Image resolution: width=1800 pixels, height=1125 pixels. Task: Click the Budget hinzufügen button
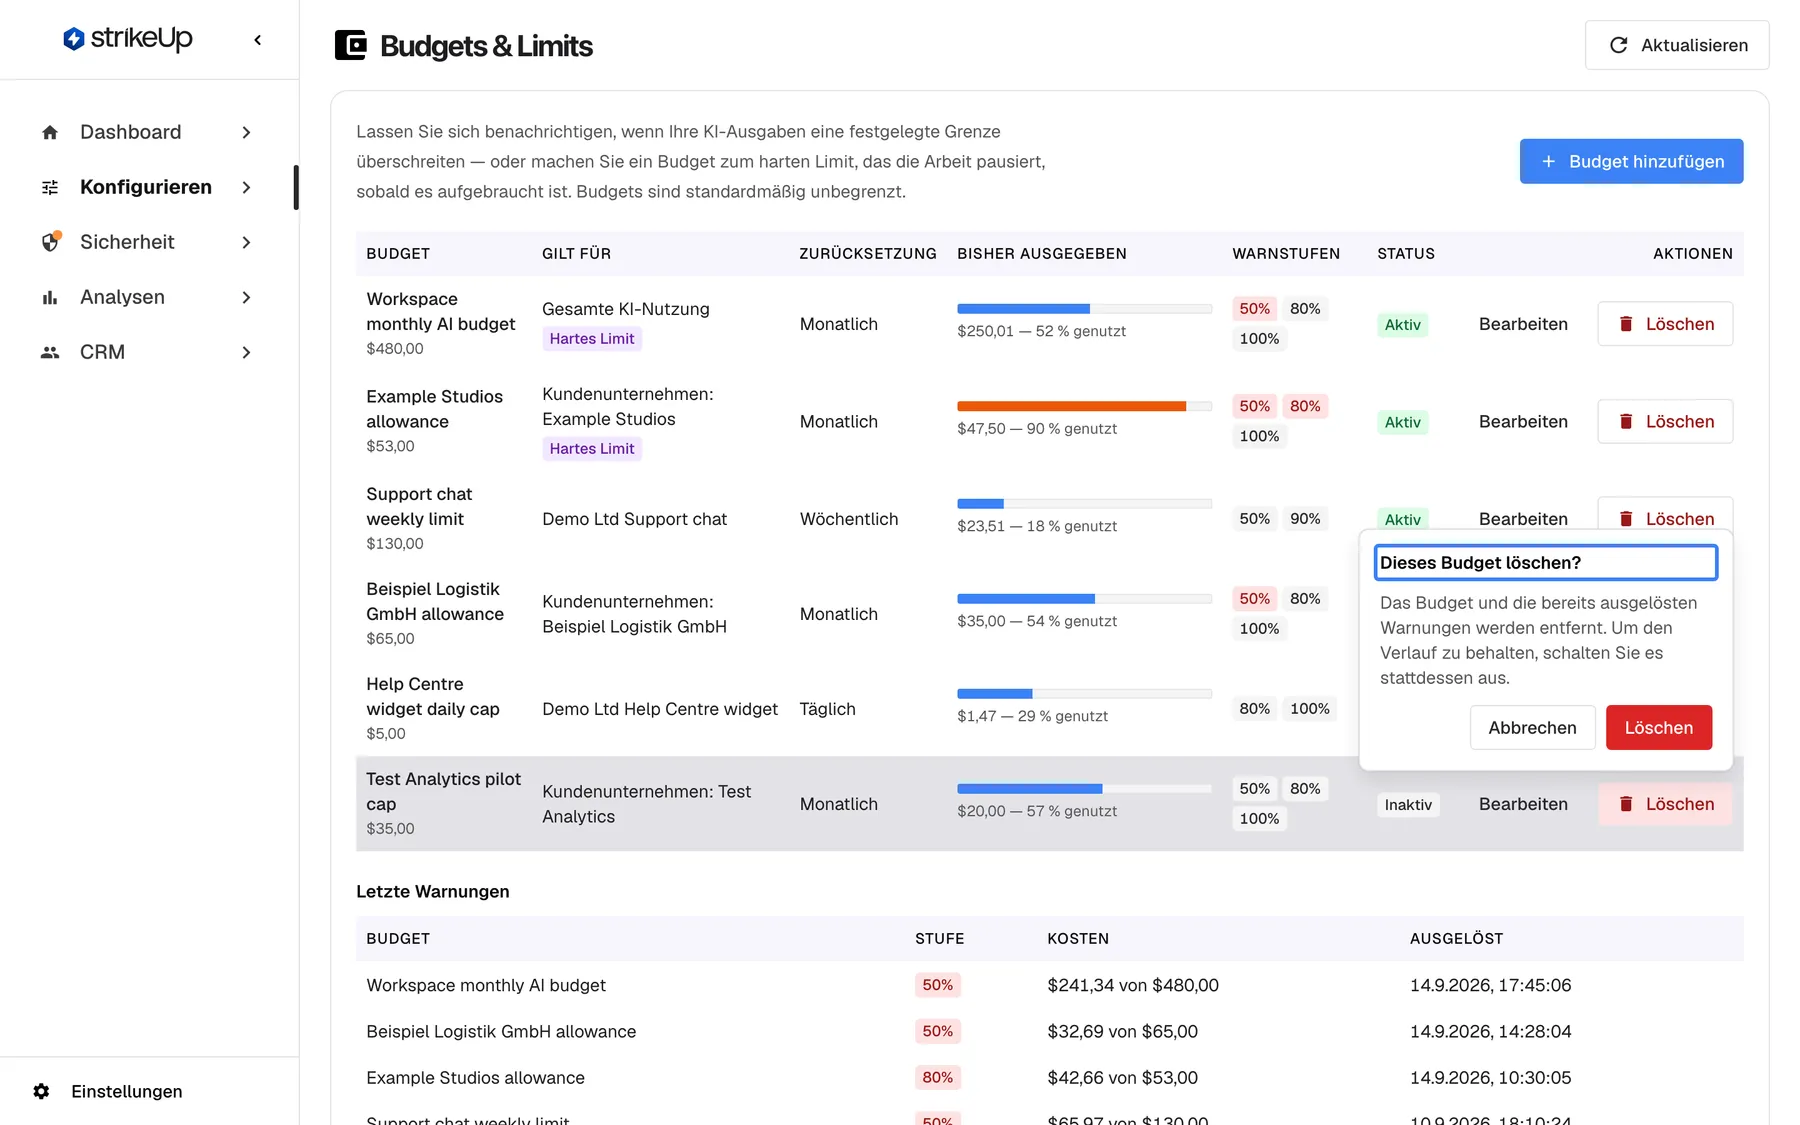(x=1631, y=161)
